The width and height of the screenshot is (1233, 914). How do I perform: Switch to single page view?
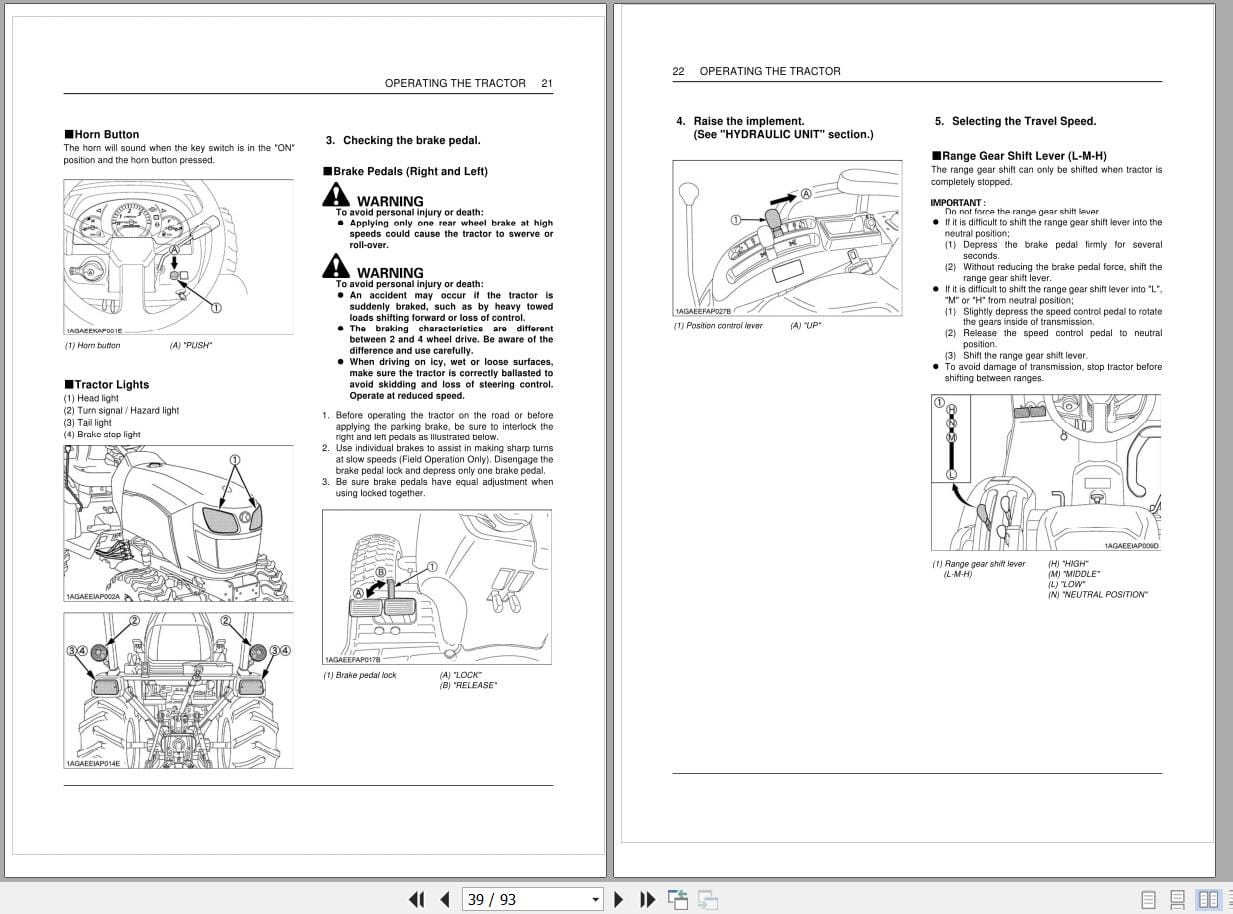click(x=1148, y=899)
